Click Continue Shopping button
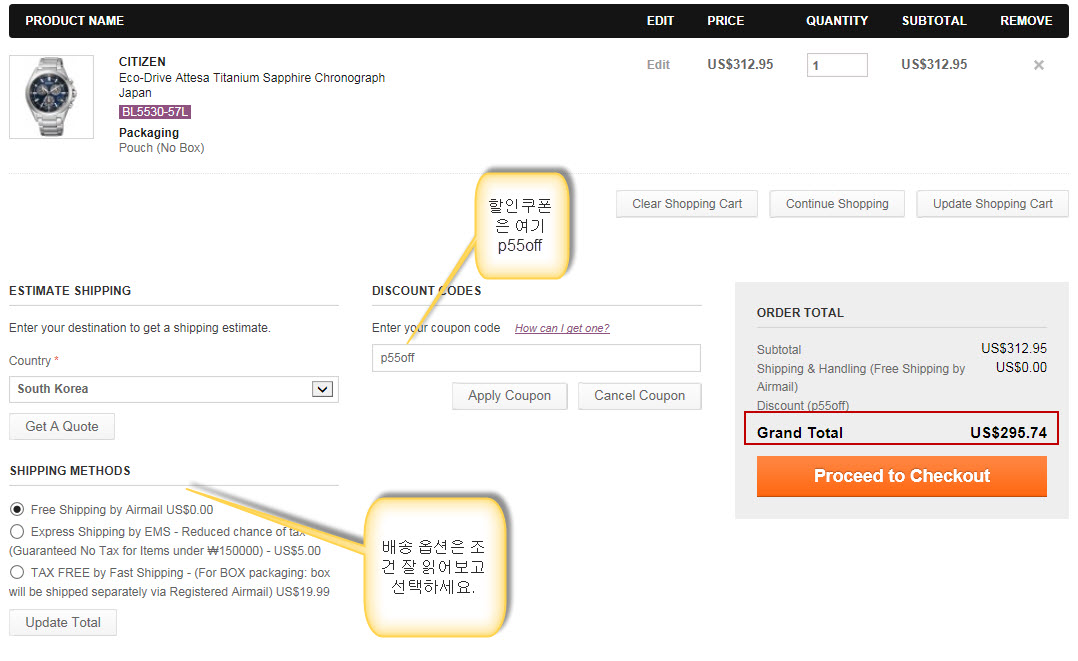This screenshot has width=1078, height=661. (x=836, y=204)
